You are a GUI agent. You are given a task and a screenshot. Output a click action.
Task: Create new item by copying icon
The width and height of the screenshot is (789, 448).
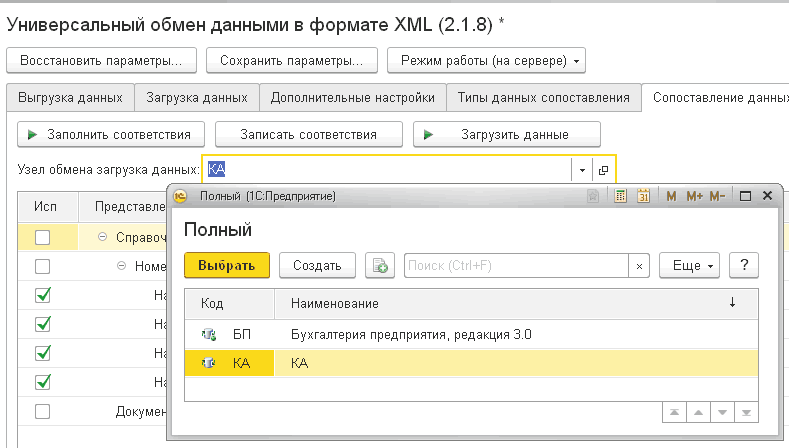click(x=380, y=265)
